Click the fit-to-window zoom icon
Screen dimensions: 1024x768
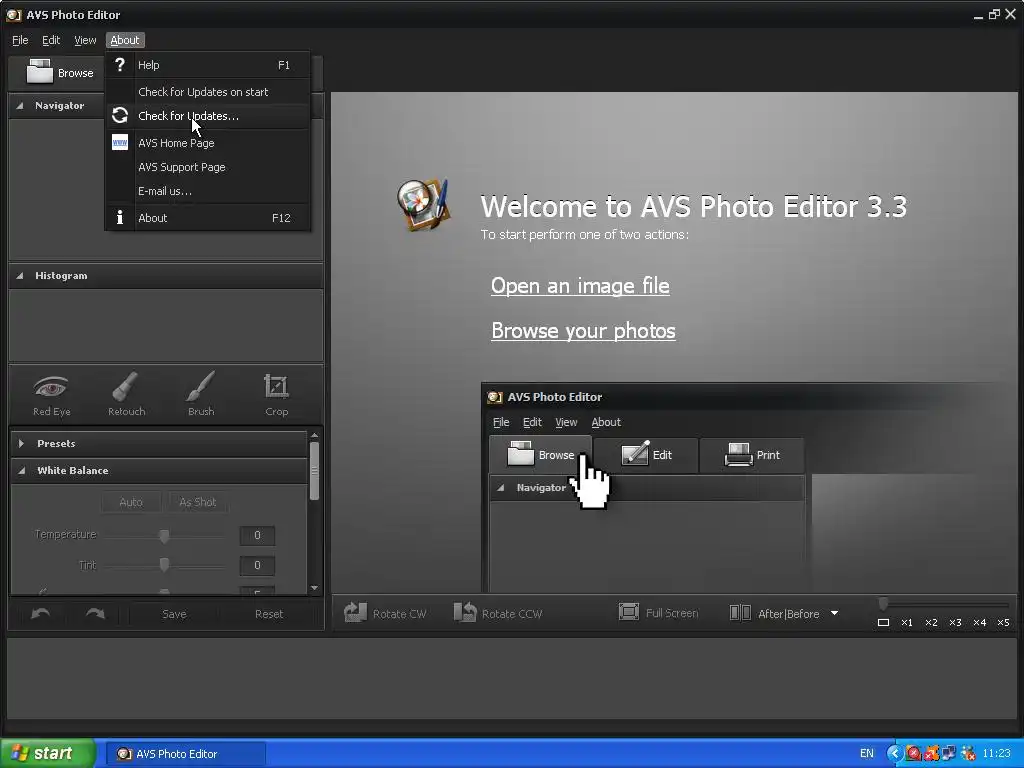click(883, 622)
